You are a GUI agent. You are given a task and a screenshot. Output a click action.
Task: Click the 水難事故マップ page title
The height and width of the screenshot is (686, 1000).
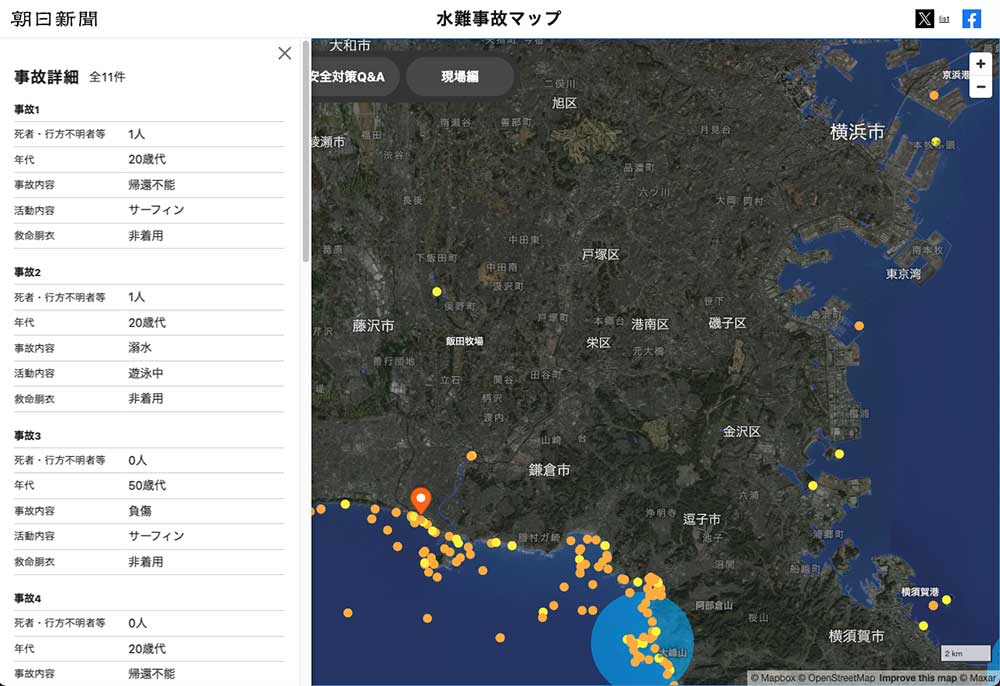(499, 18)
